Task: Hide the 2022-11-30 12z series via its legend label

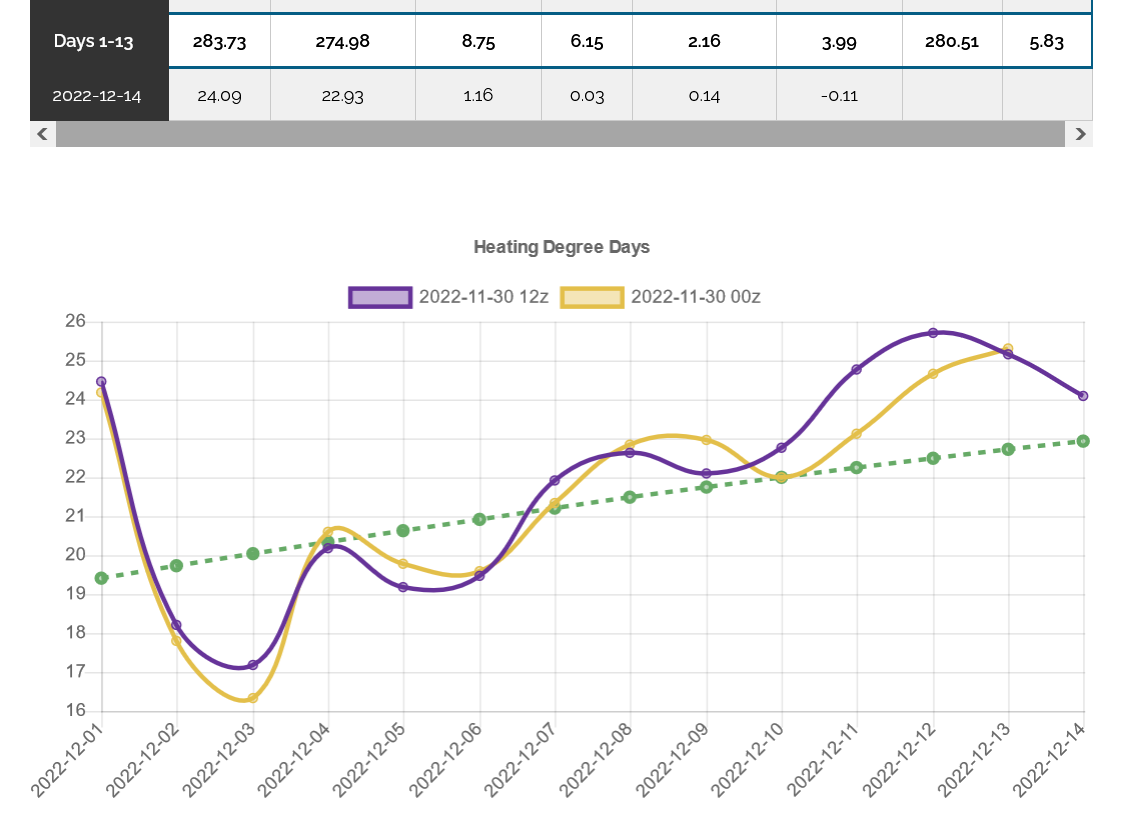Action: [483, 297]
